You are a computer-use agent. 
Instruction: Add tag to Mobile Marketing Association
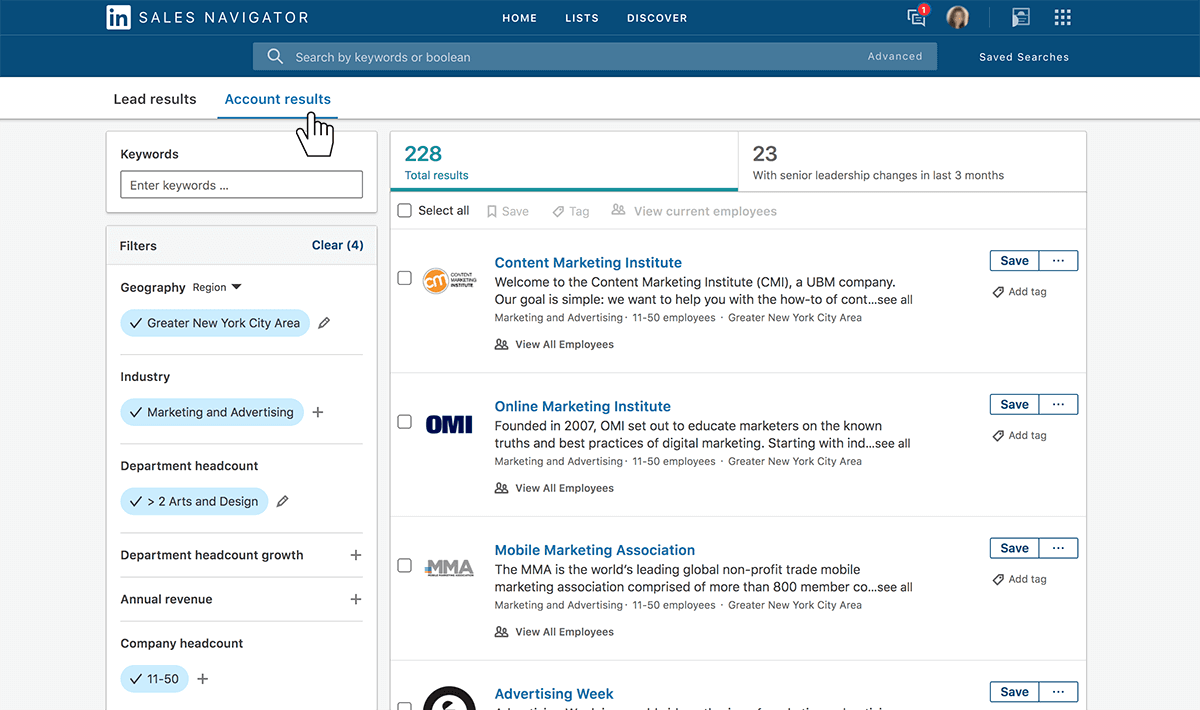(1019, 579)
